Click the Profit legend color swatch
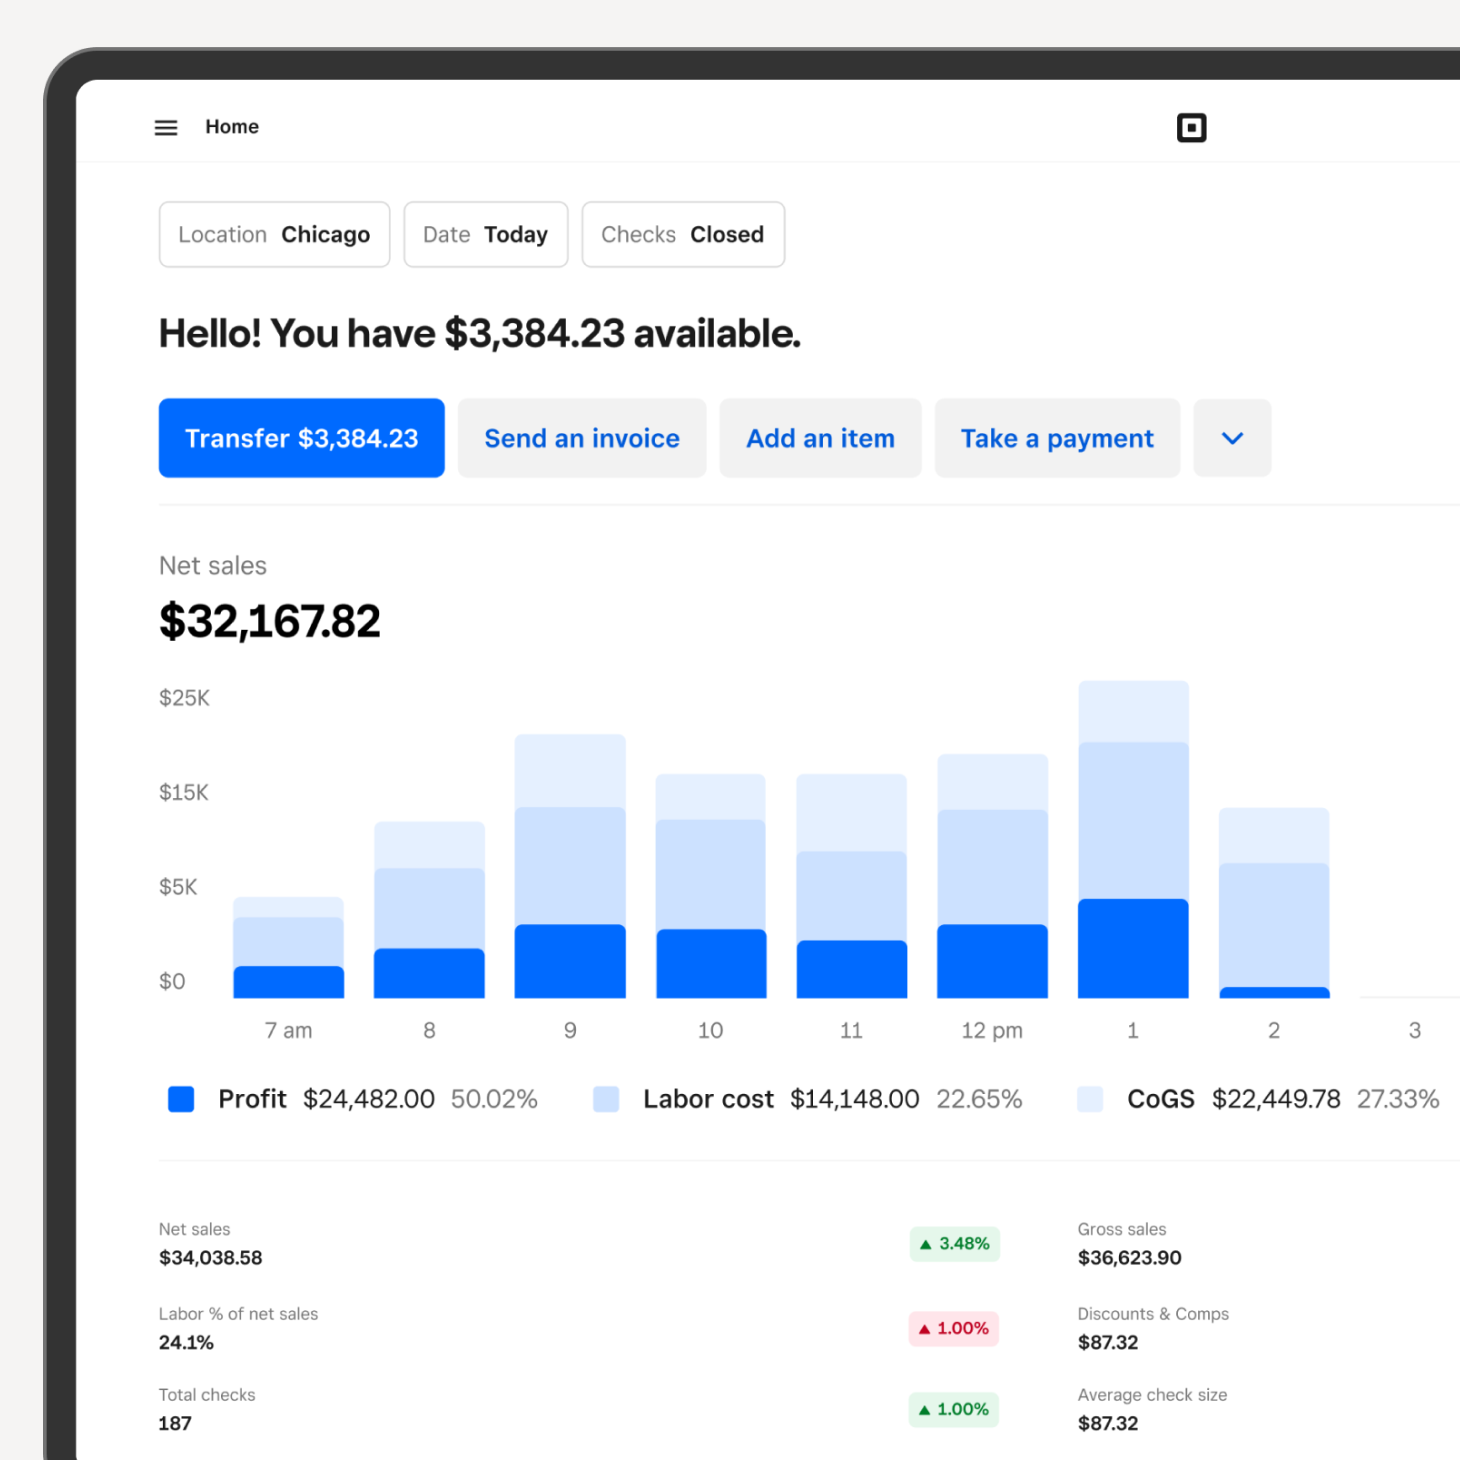The image size is (1460, 1460). pos(181,1099)
